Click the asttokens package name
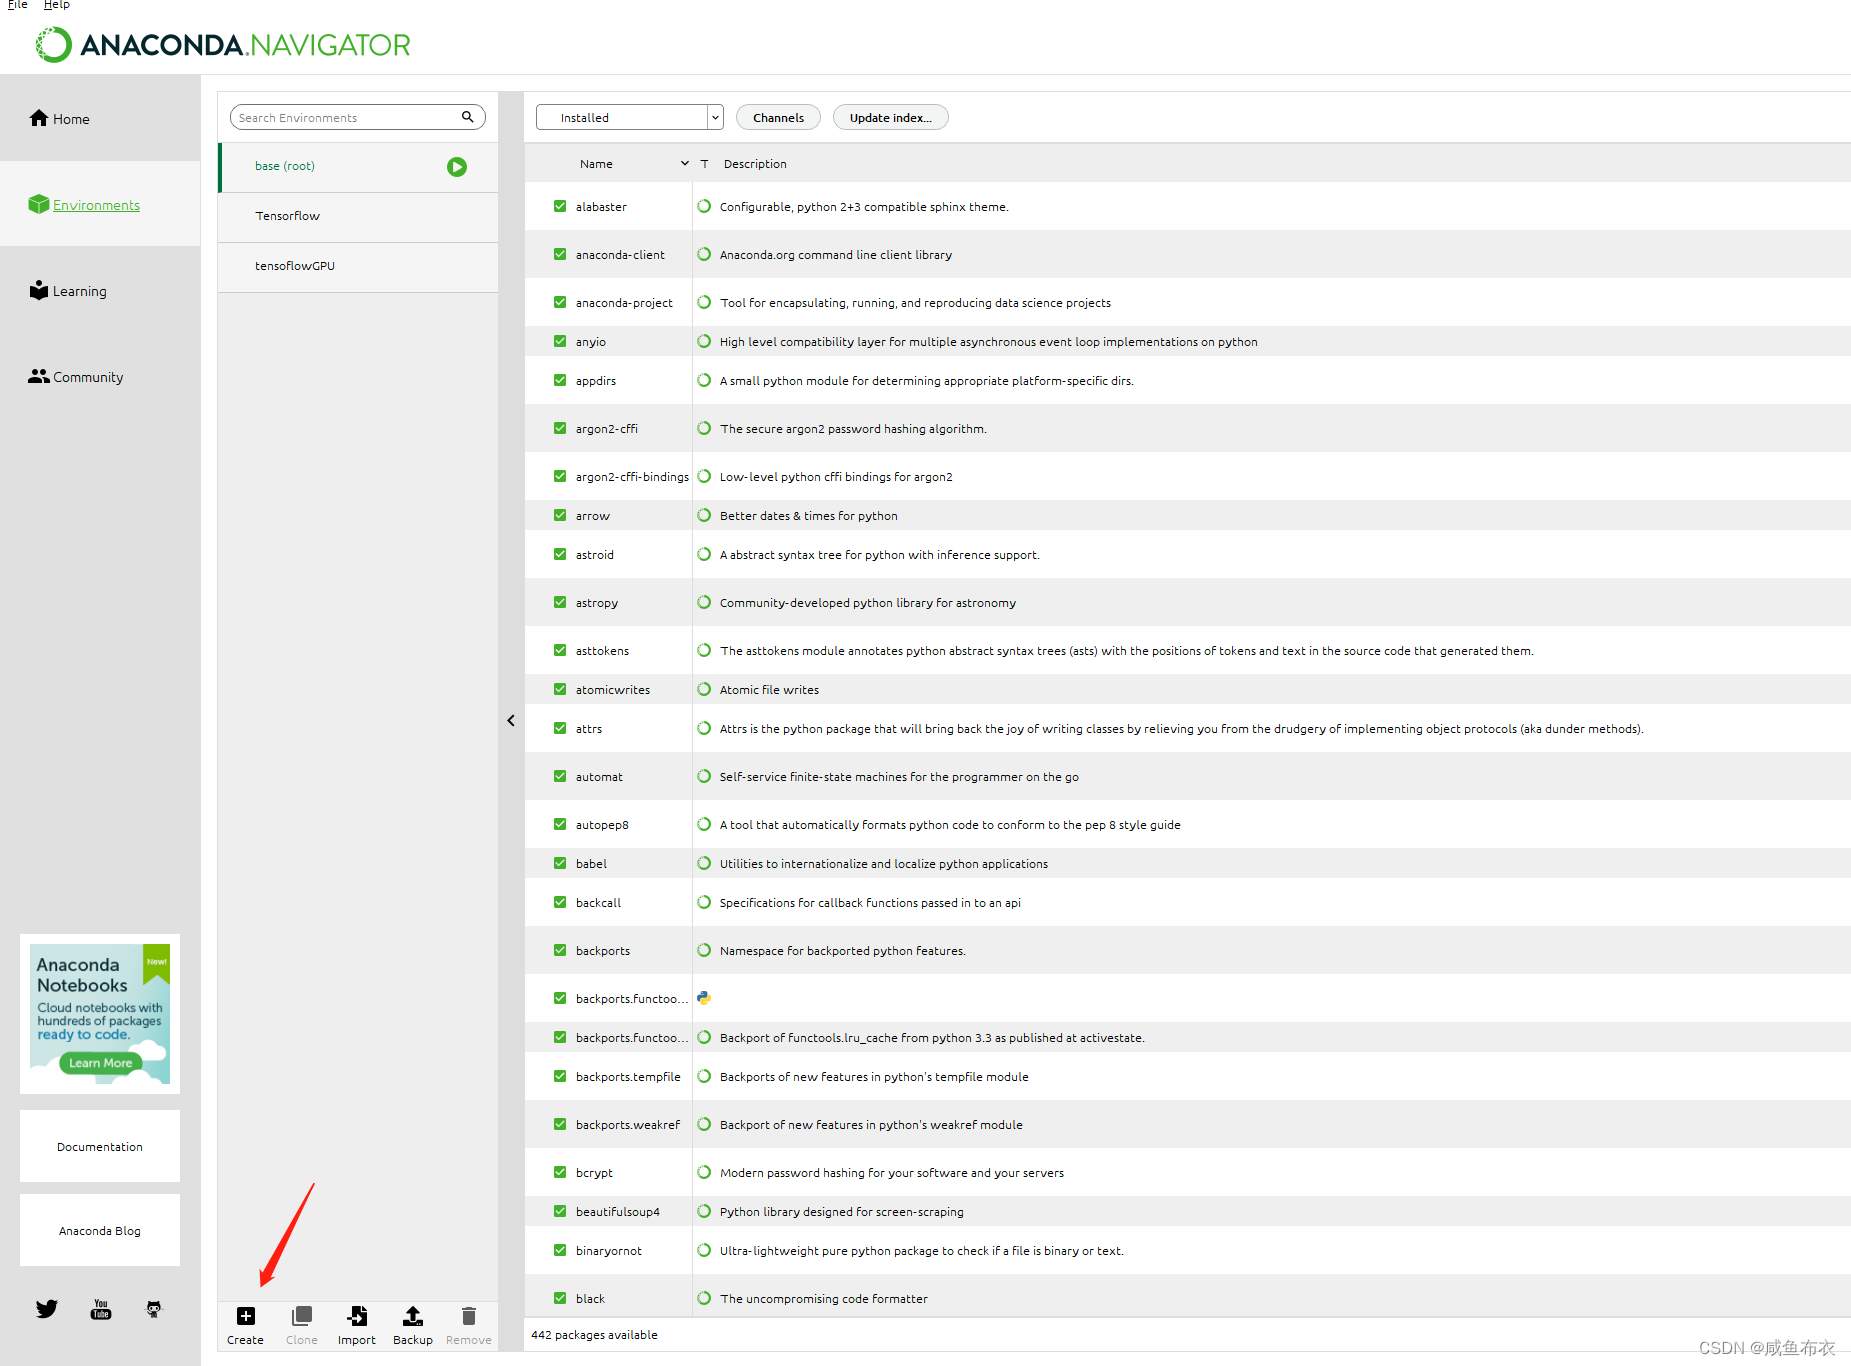The width and height of the screenshot is (1851, 1366). coord(602,650)
